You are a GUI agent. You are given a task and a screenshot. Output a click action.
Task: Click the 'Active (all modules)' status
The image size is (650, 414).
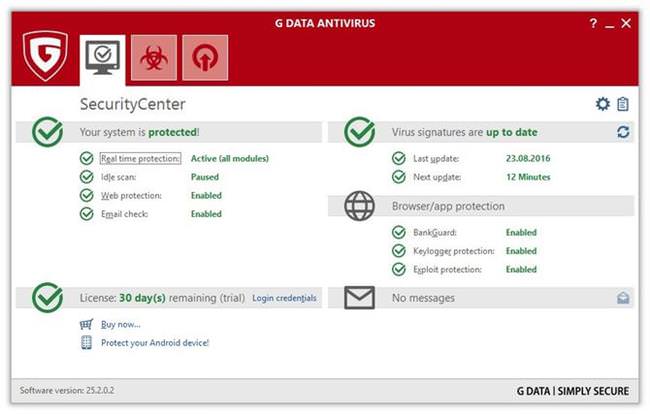point(230,158)
